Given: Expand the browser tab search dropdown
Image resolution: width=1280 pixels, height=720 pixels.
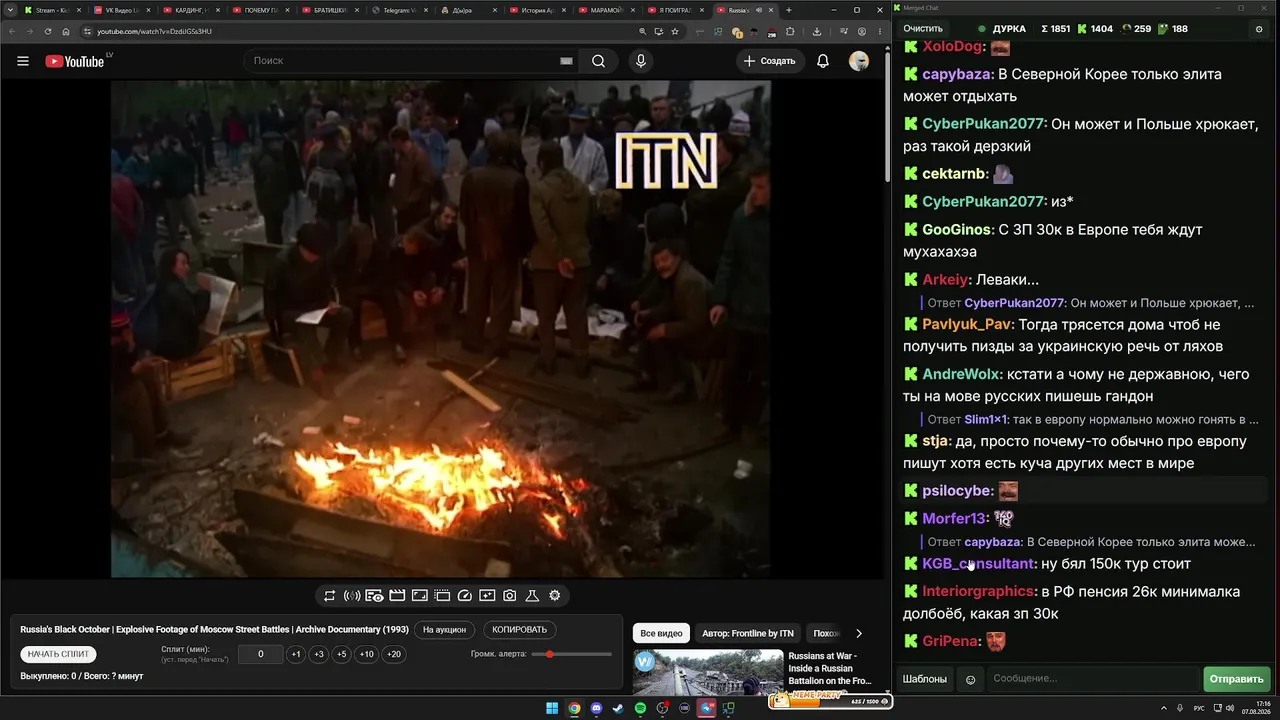Looking at the screenshot, I should point(9,10).
